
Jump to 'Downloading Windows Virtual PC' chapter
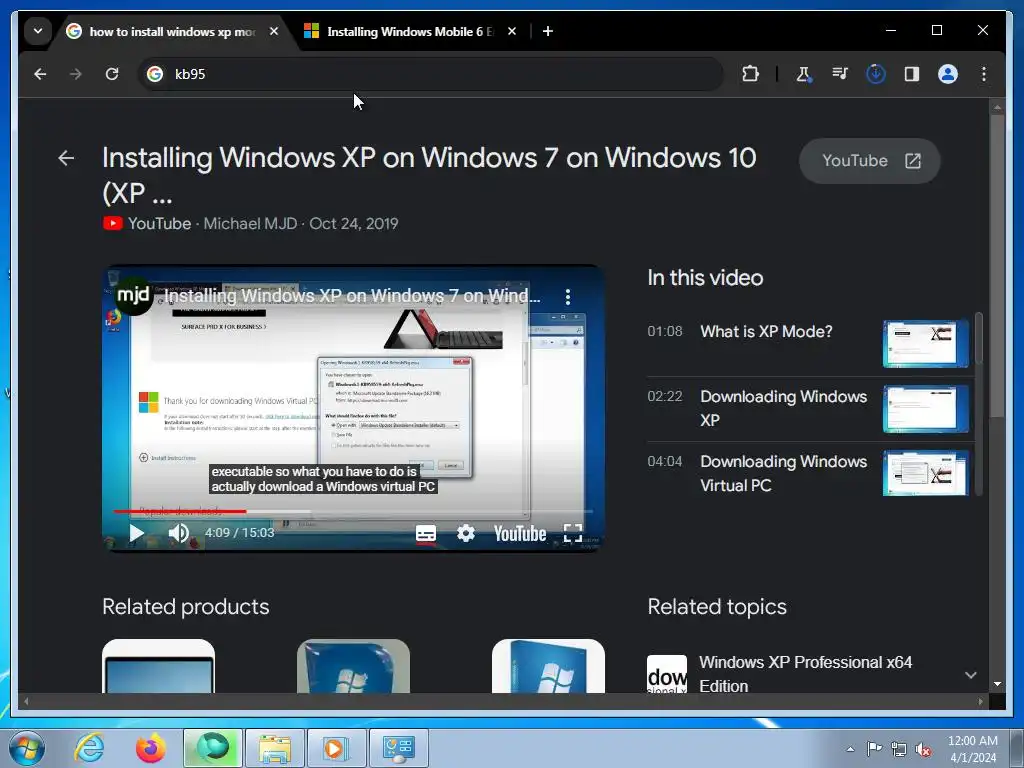784,473
